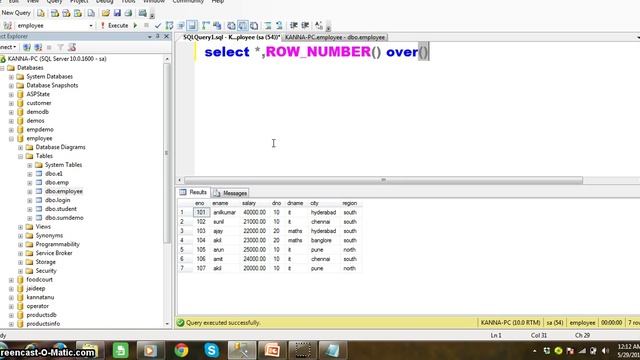Toggle IntelliSense Enabled button
The width and height of the screenshot is (640, 360).
coord(192,25)
